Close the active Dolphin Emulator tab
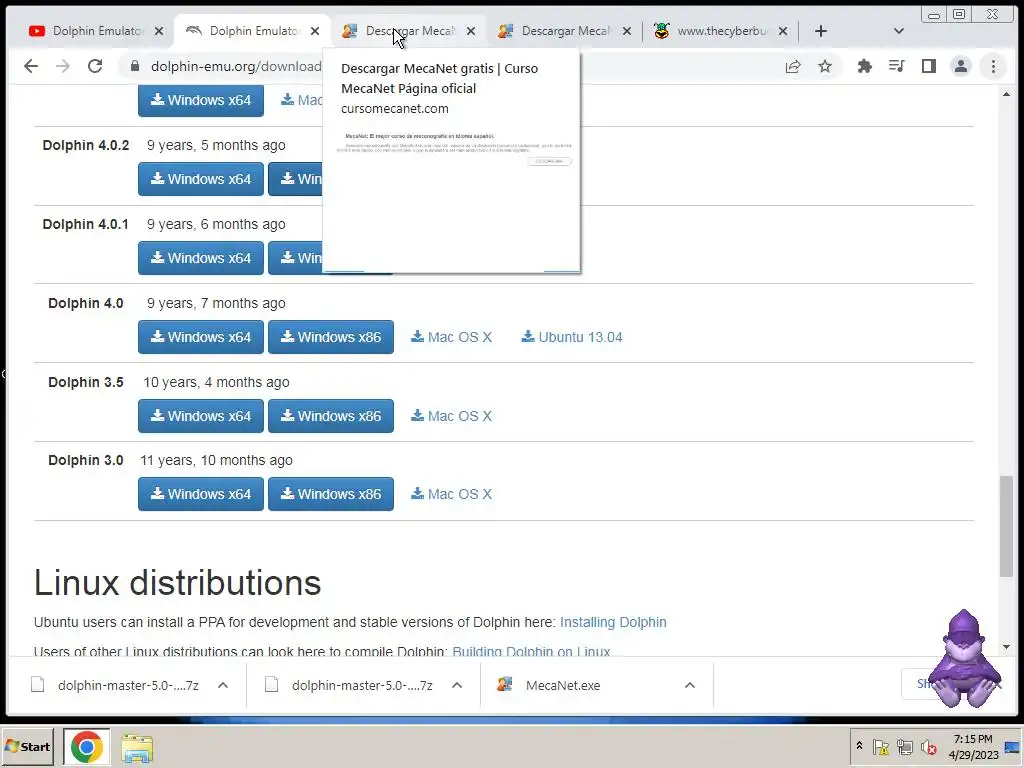The width and height of the screenshot is (1024, 768). point(315,31)
